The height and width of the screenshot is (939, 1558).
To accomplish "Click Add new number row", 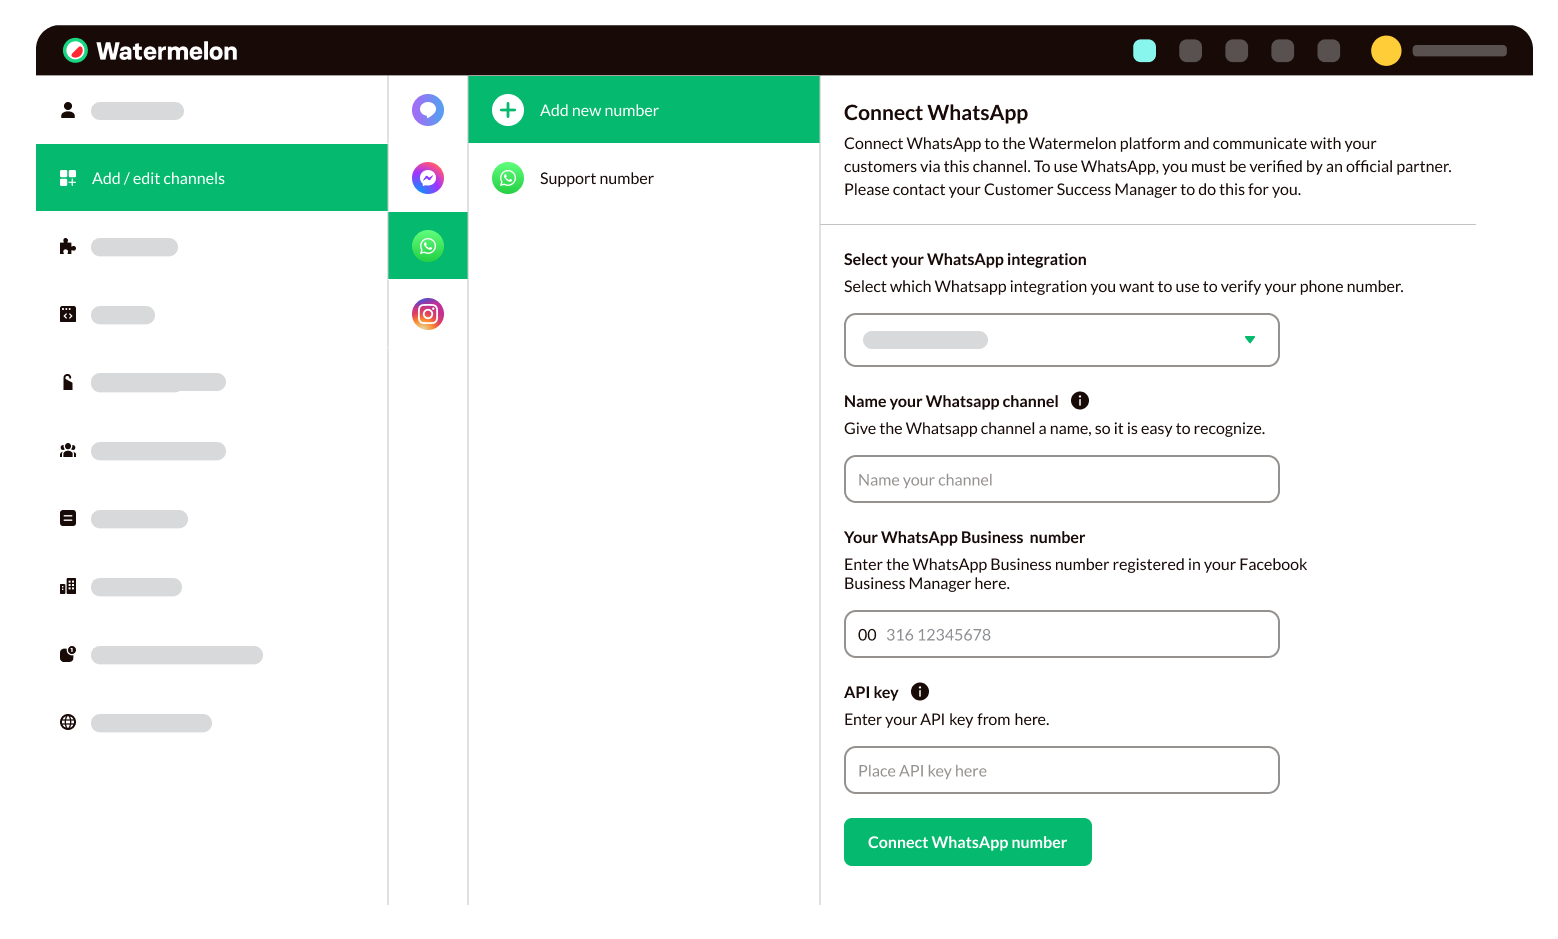I will [644, 110].
